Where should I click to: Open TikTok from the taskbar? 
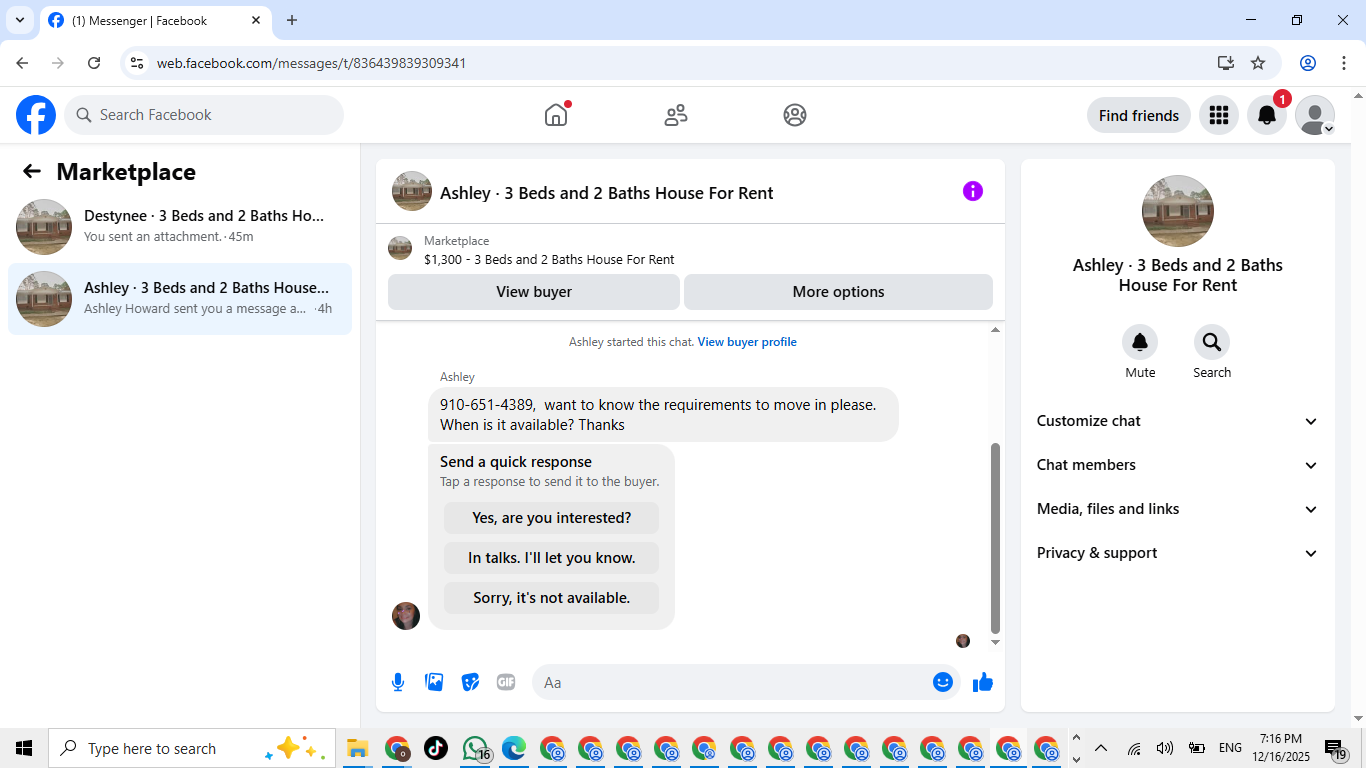point(436,748)
